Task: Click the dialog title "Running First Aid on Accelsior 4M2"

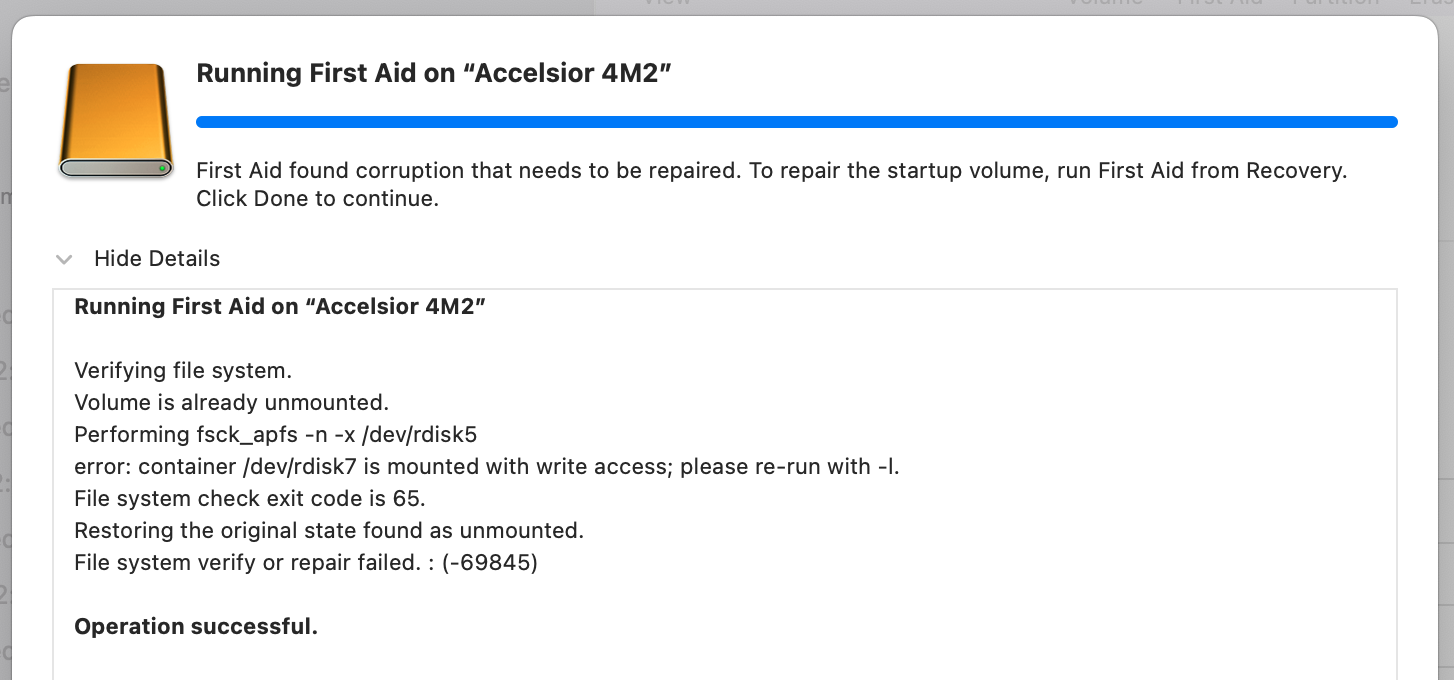Action: pyautogui.click(x=433, y=73)
